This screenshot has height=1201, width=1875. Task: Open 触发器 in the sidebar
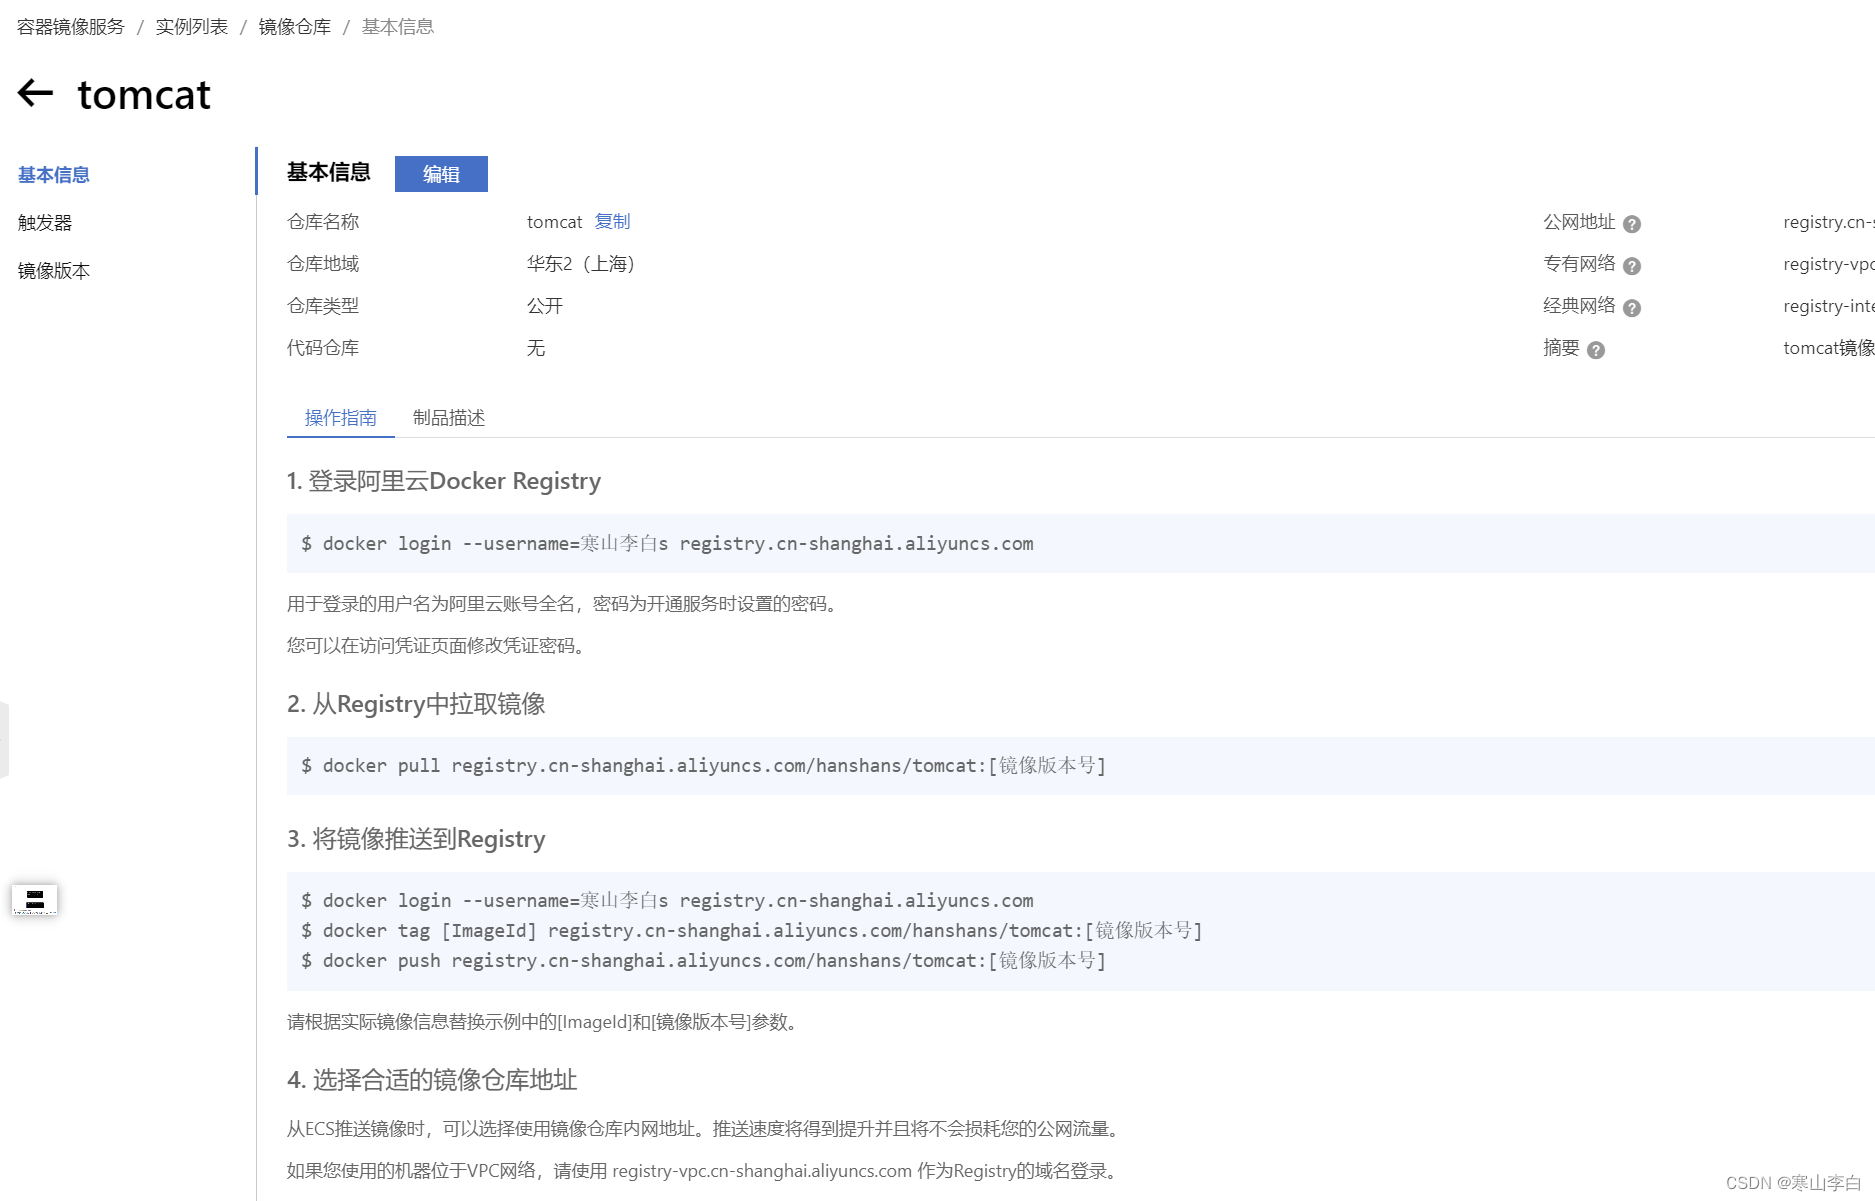45,223
